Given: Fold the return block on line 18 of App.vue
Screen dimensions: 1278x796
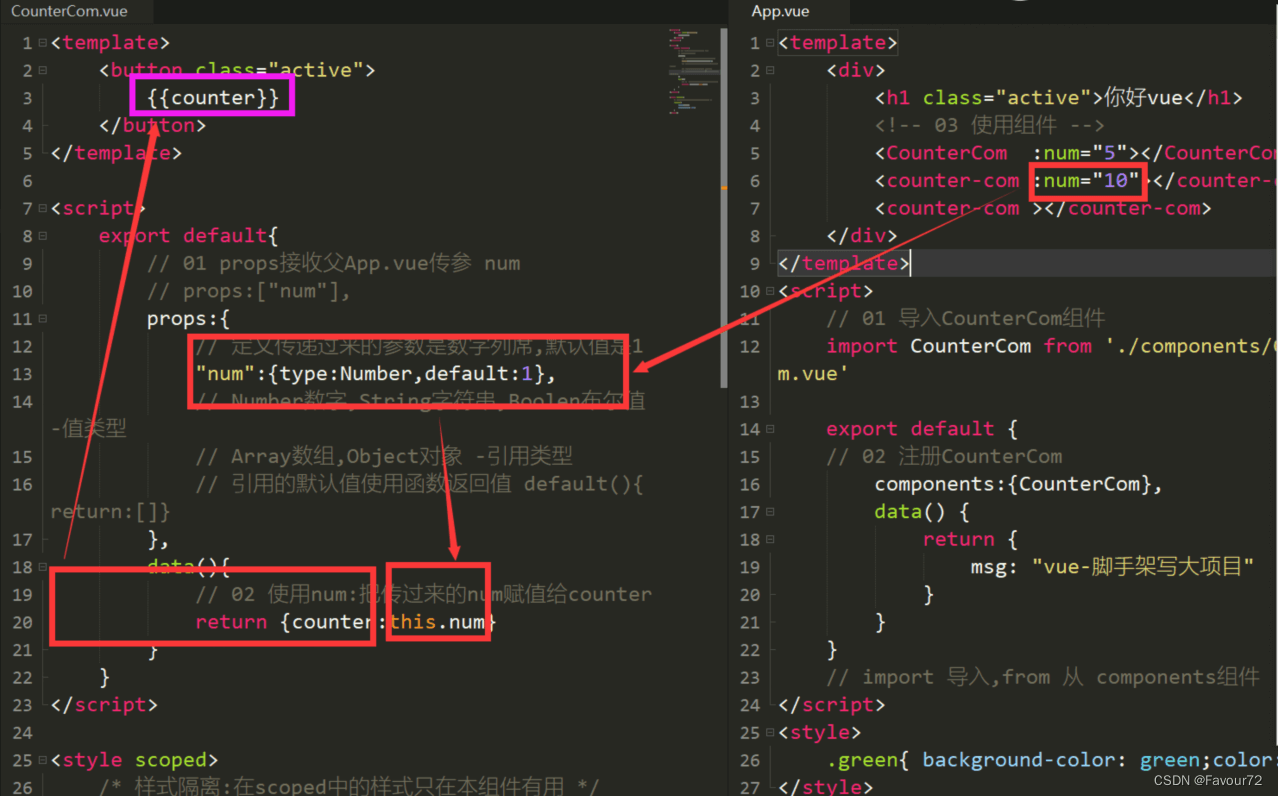Looking at the screenshot, I should pos(769,540).
